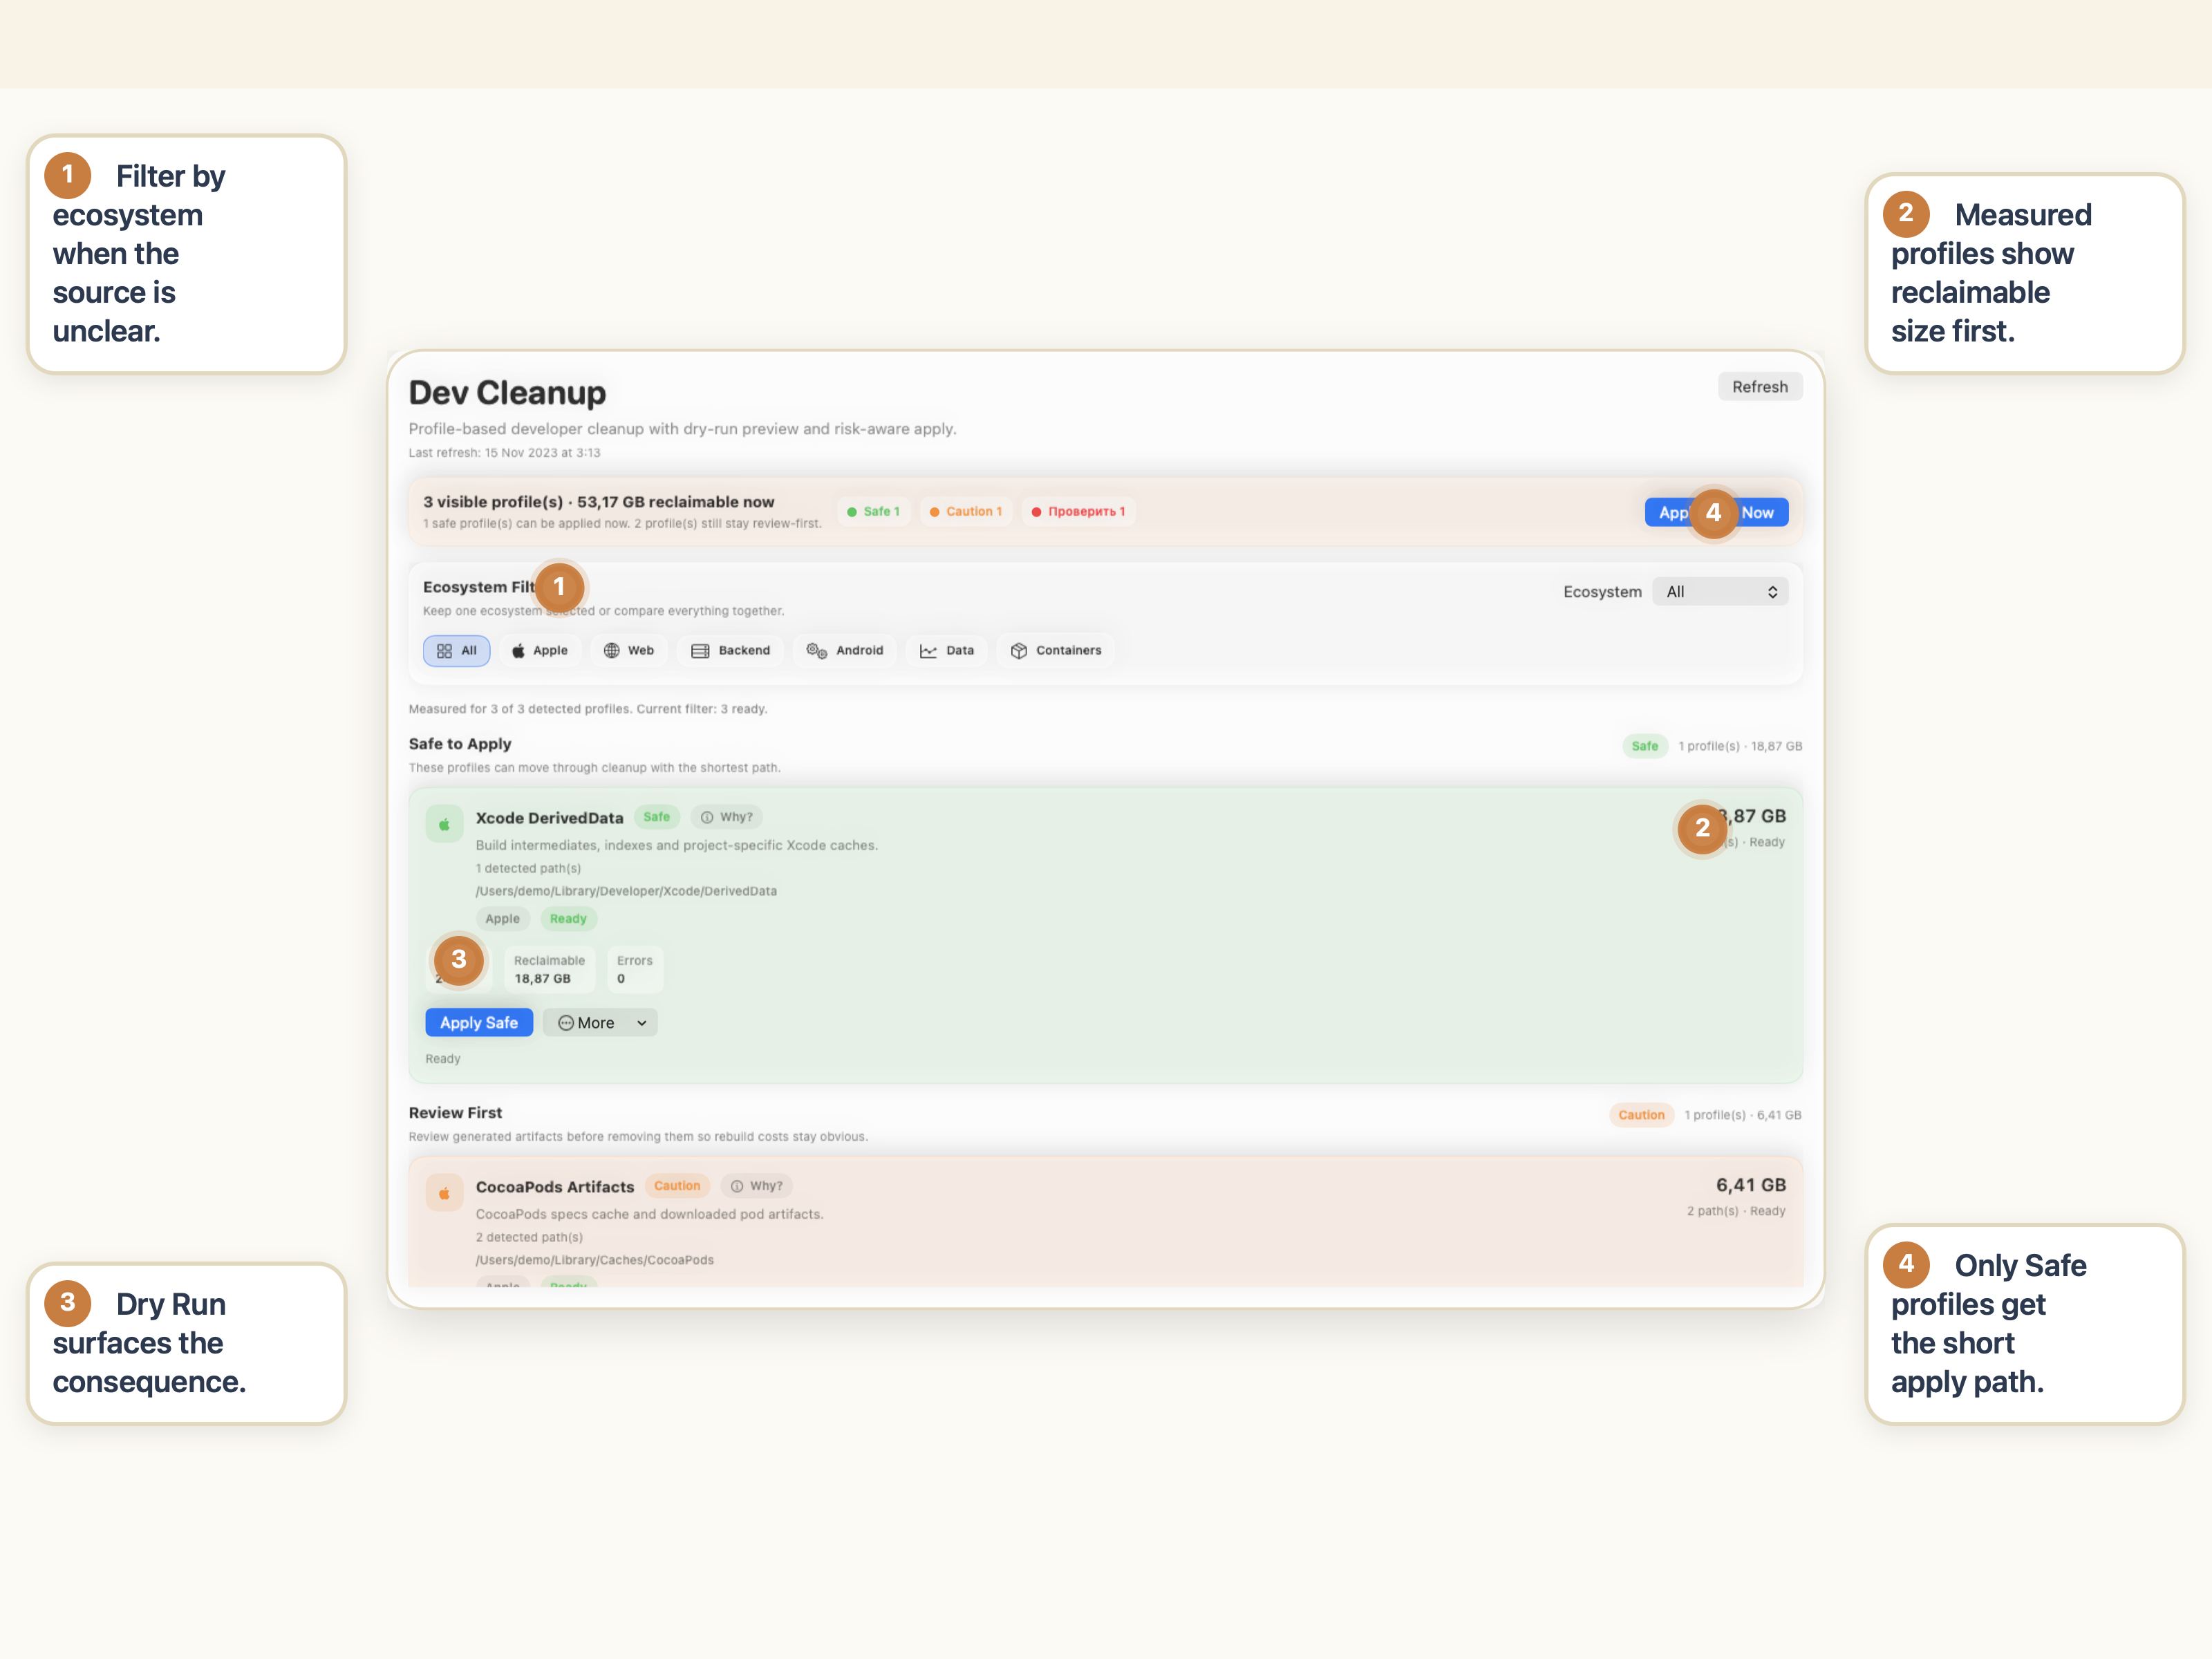Screen dimensions: 2212x1659
Task: Open the Ecosystem dropdown set to All
Action: pyautogui.click(x=1719, y=591)
